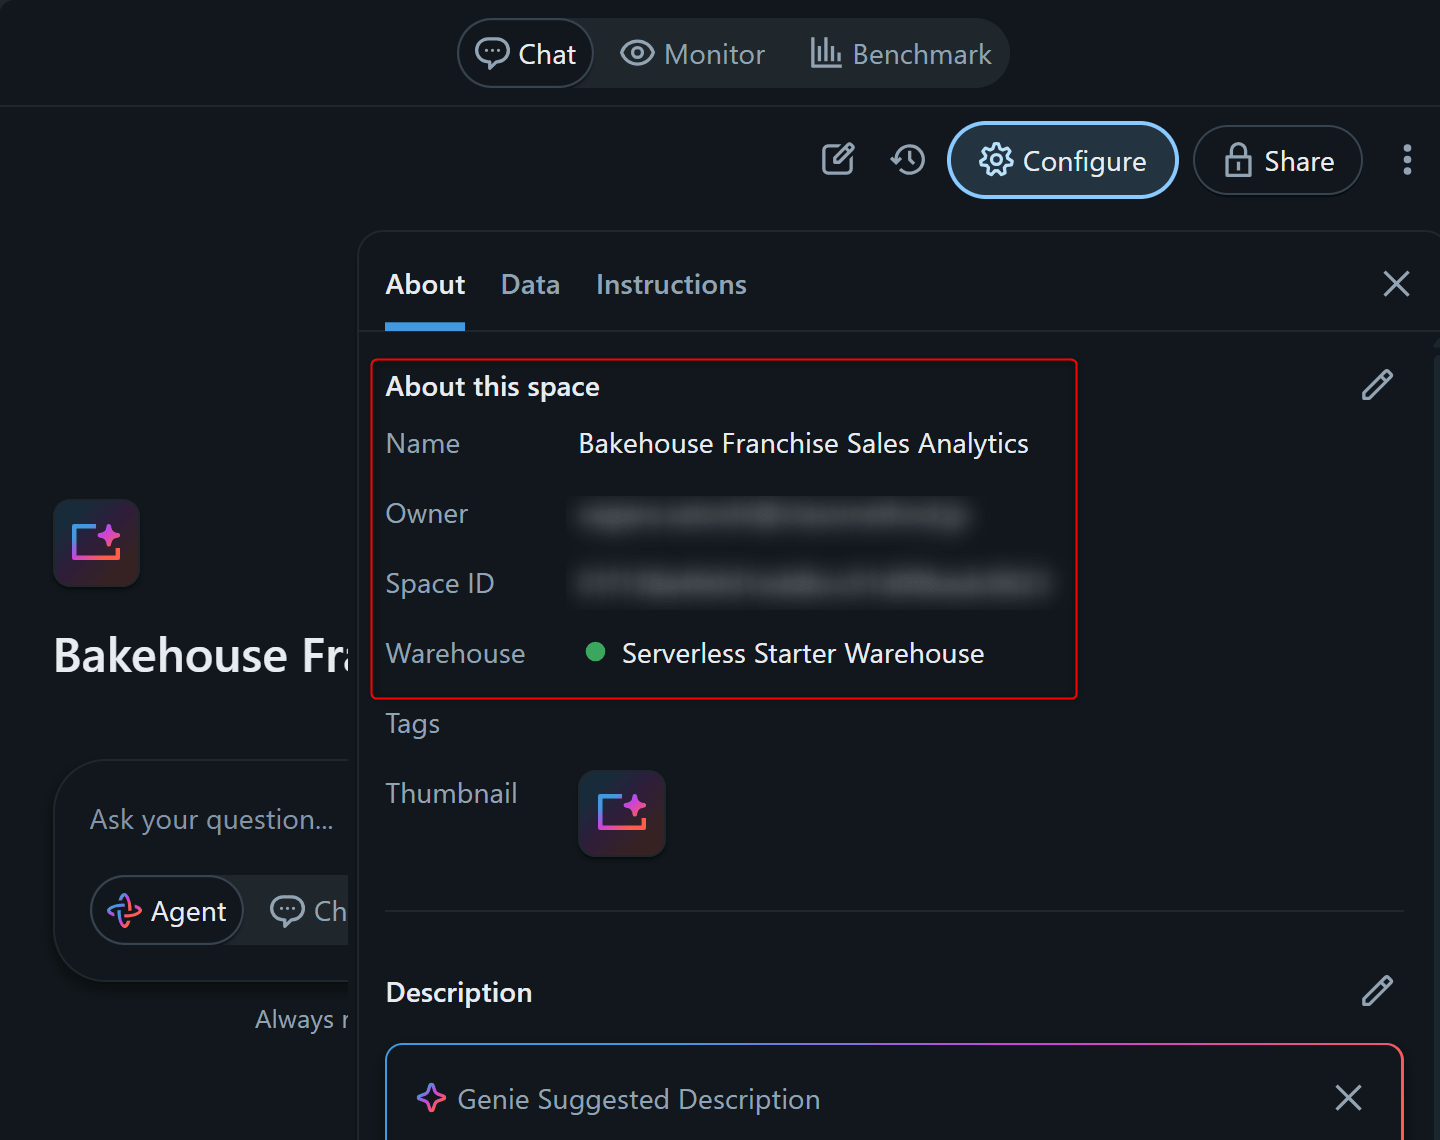Focus the Ask your question input
1440x1140 pixels.
(212, 820)
